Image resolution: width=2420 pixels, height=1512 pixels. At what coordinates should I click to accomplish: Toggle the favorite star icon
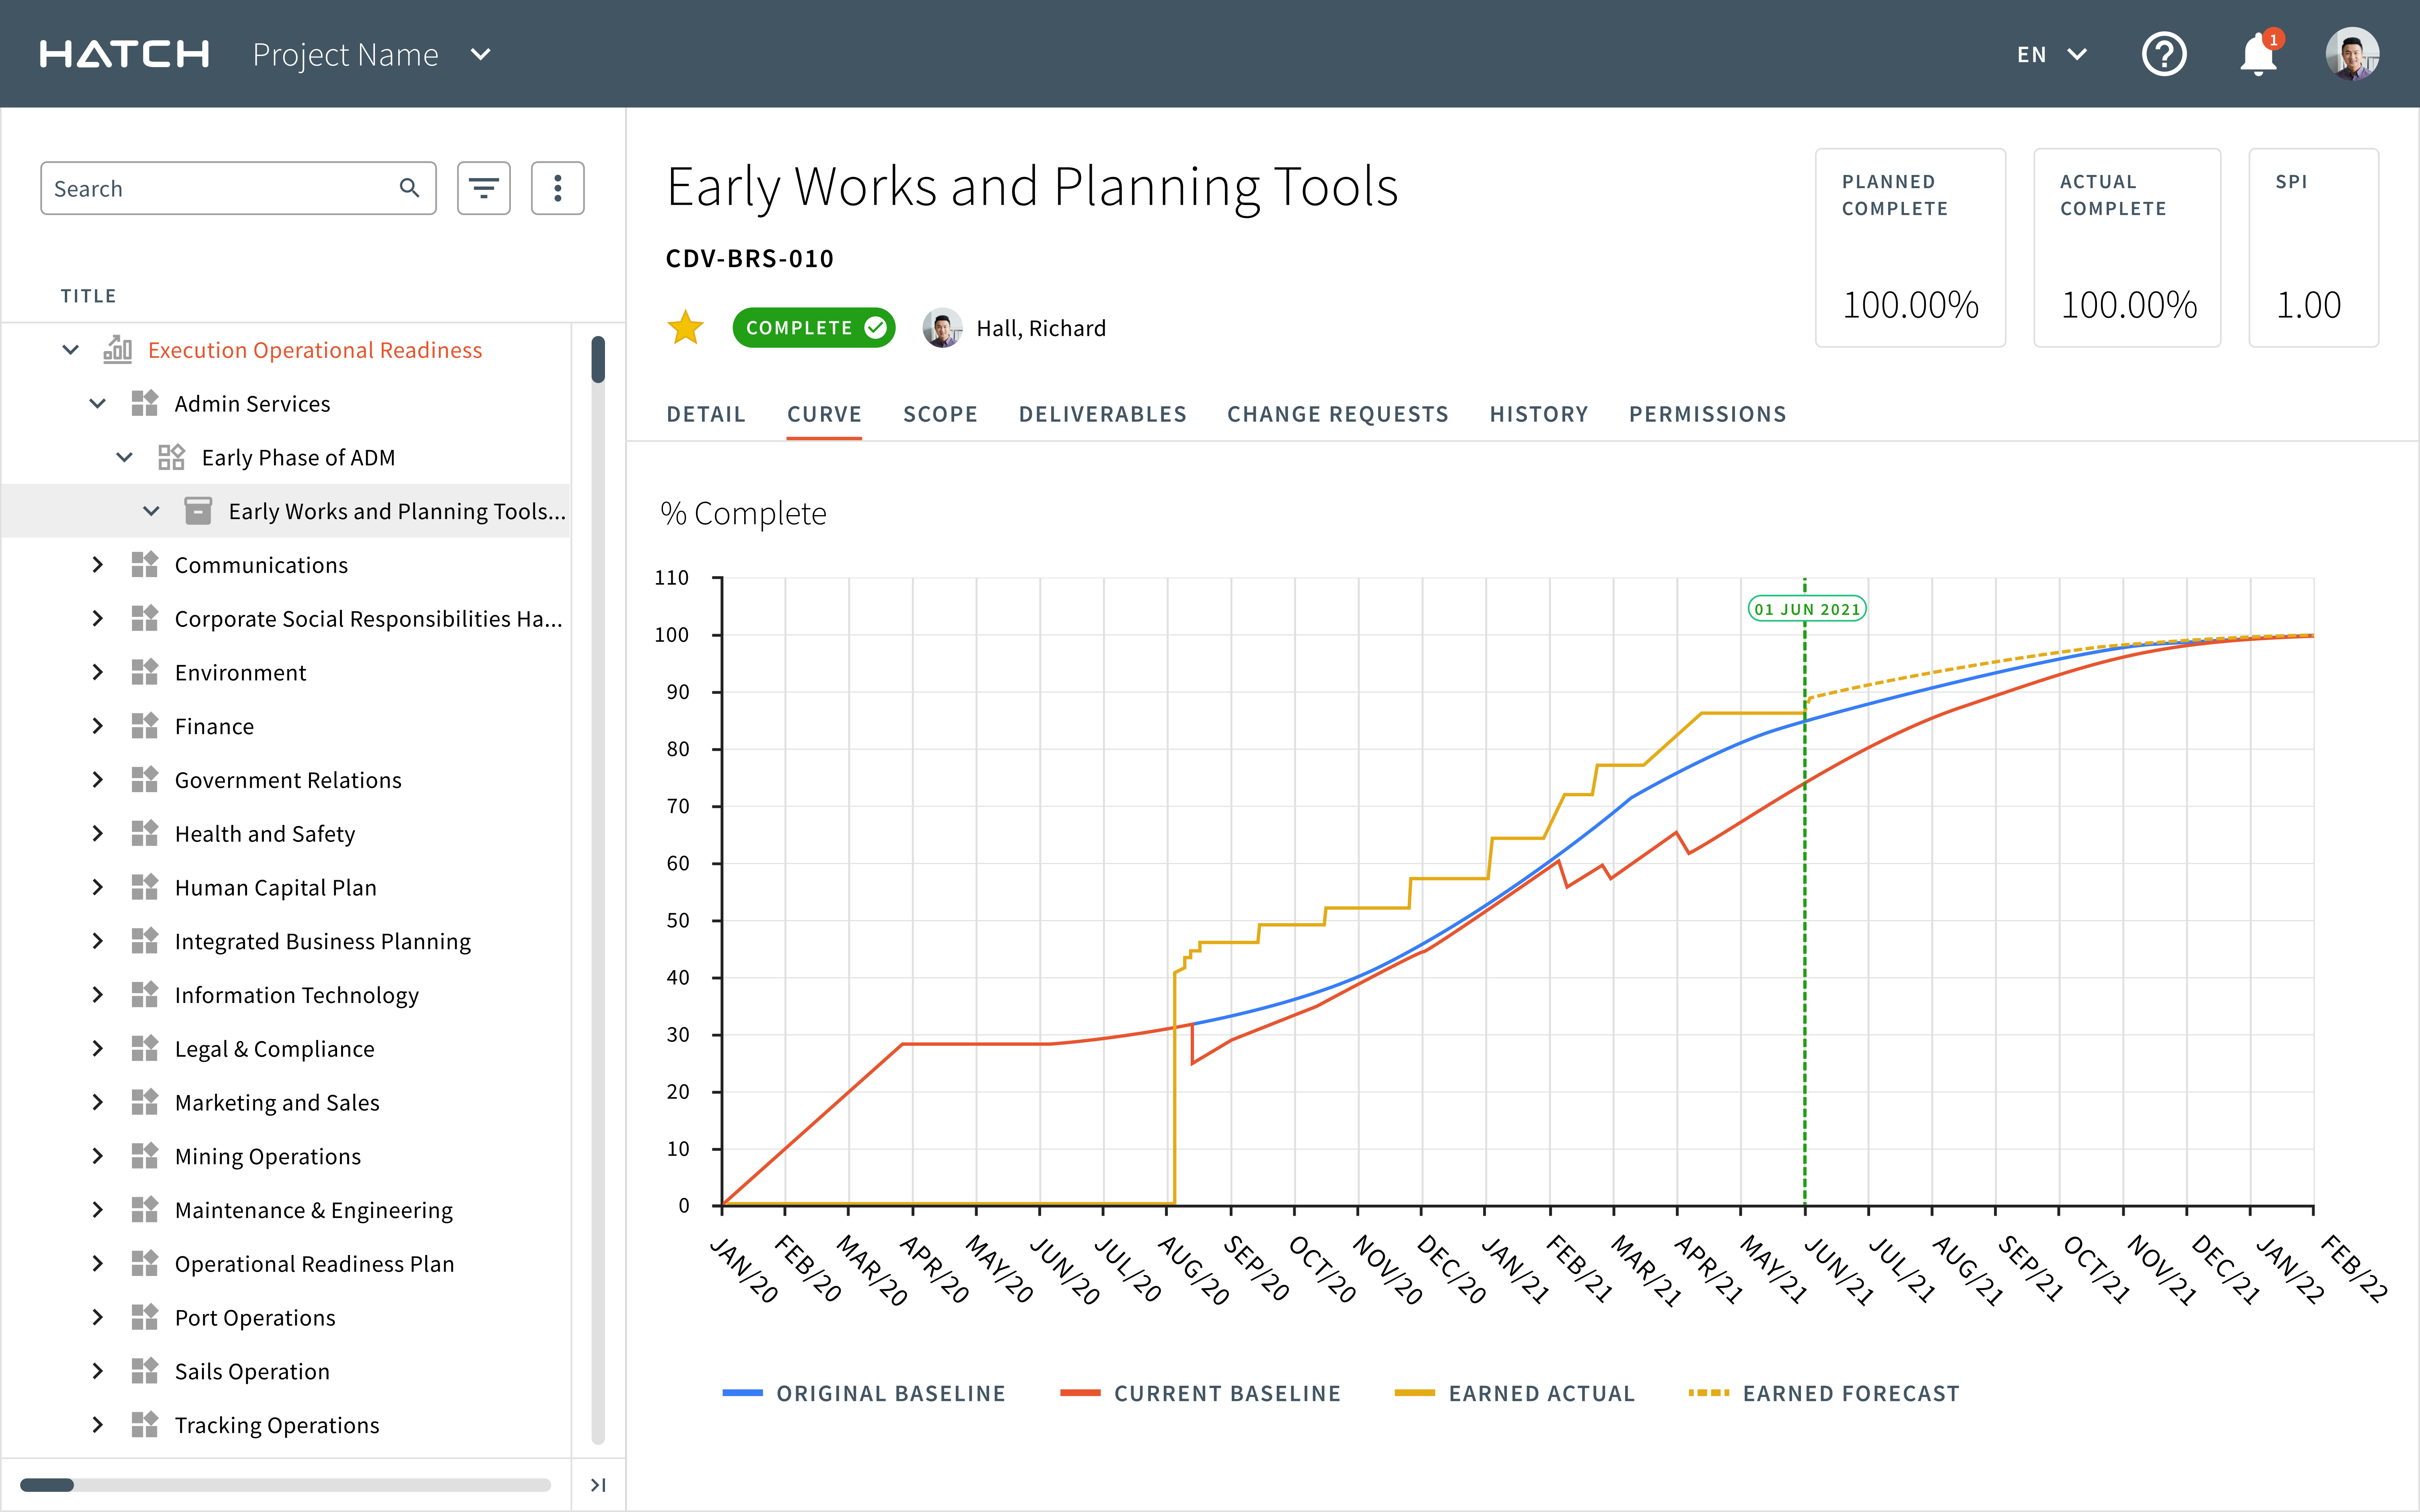[x=686, y=328]
